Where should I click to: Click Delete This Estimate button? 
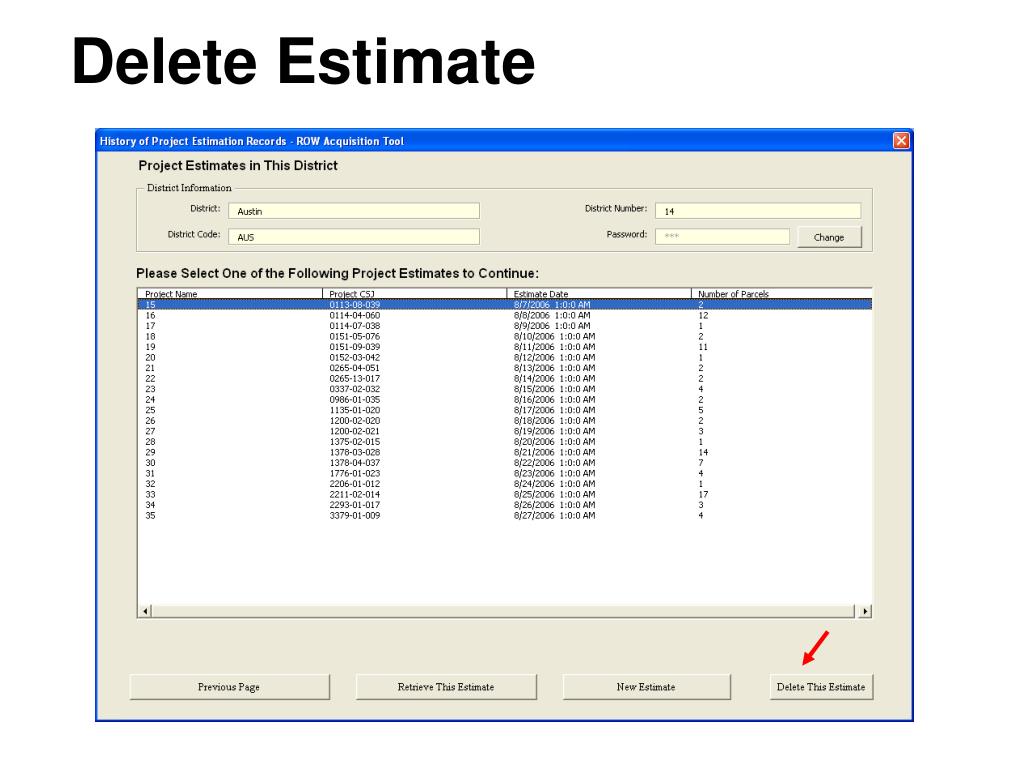pos(821,687)
